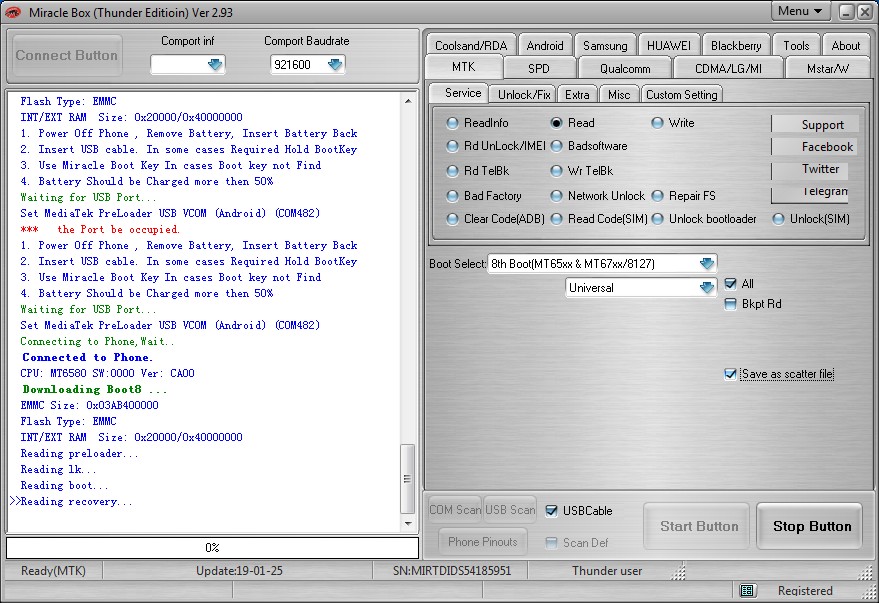
Task: Expand the Boot Select dropdown
Action: tap(706, 263)
